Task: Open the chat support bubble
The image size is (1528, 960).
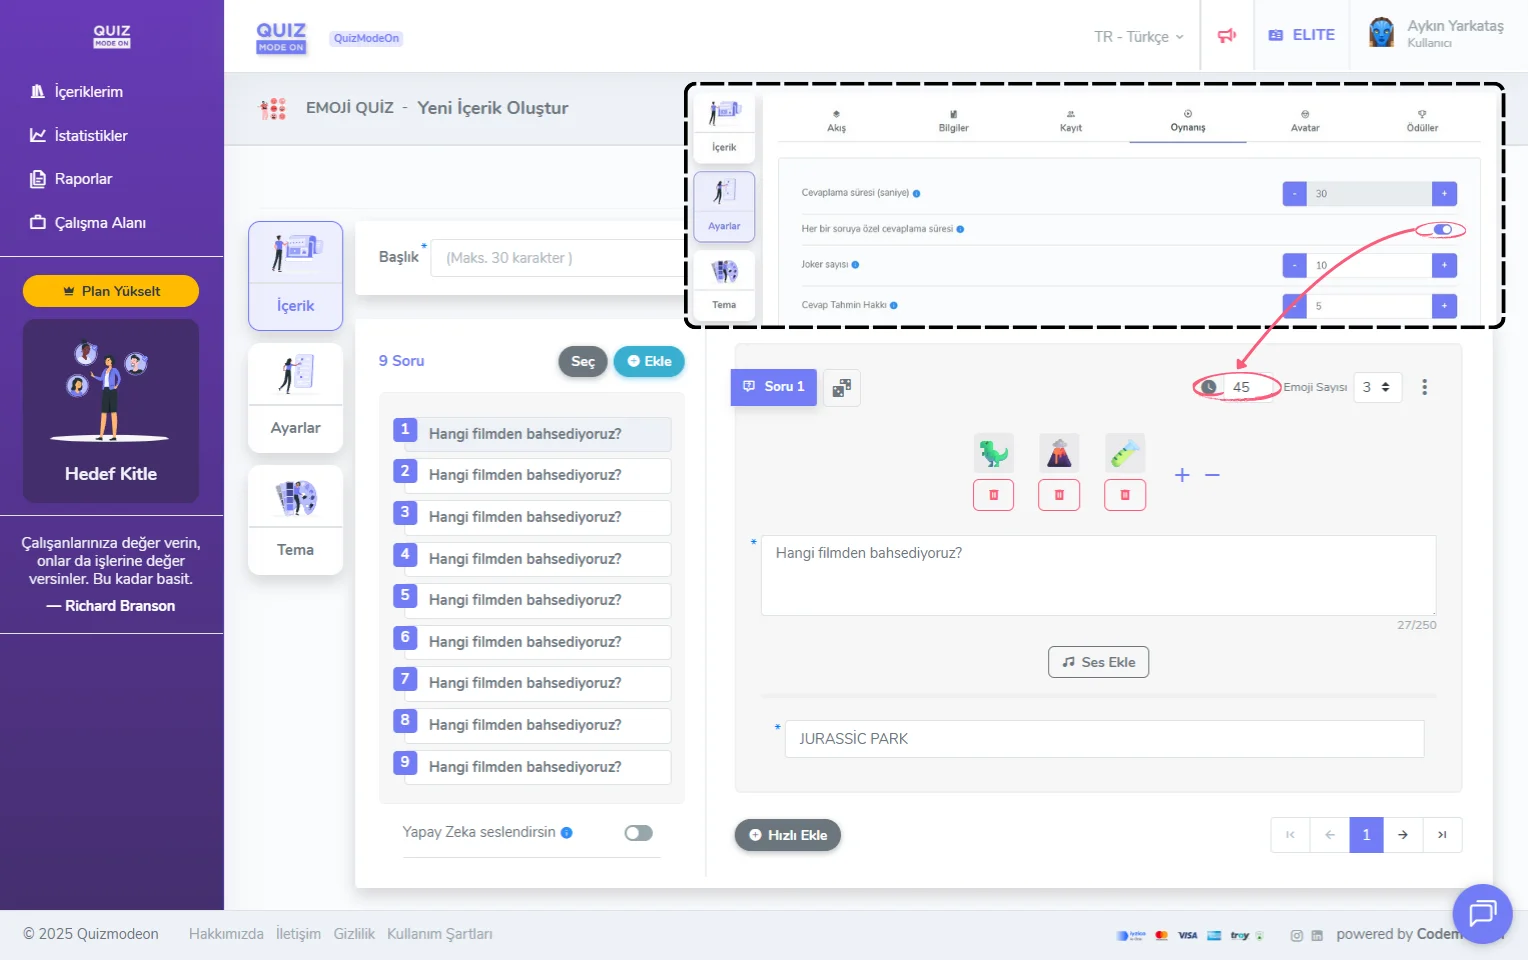Action: [x=1481, y=913]
